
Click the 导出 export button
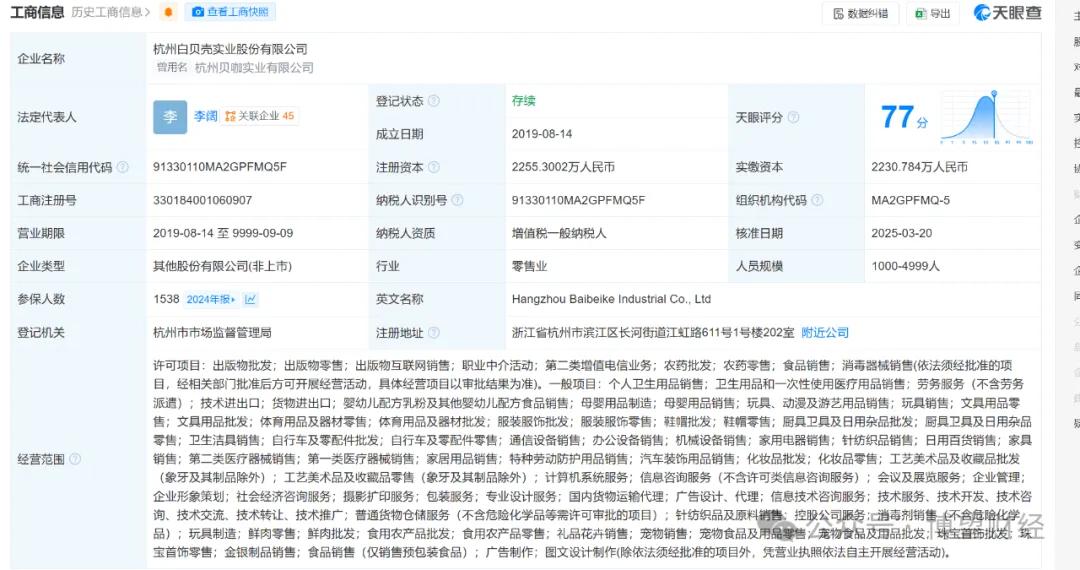[x=933, y=14]
